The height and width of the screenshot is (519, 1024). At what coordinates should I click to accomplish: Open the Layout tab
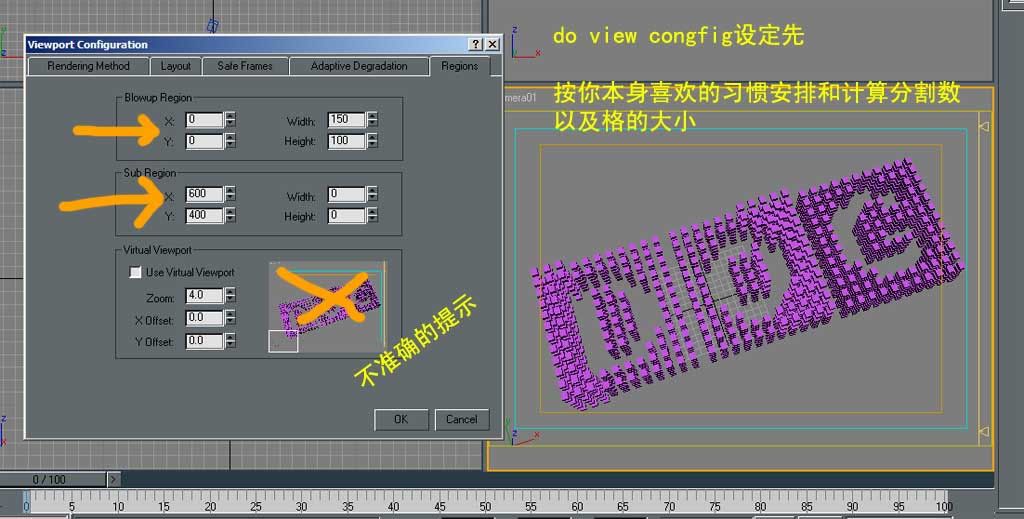[x=176, y=66]
